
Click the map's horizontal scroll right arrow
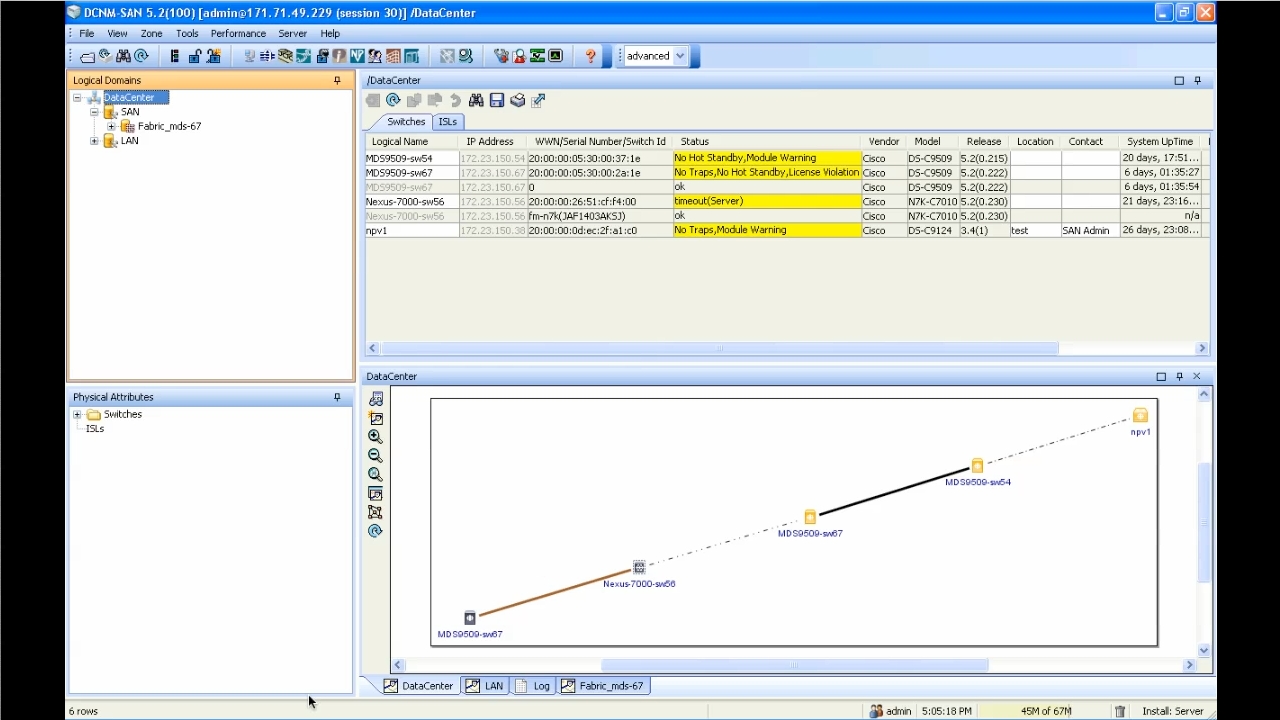1190,665
